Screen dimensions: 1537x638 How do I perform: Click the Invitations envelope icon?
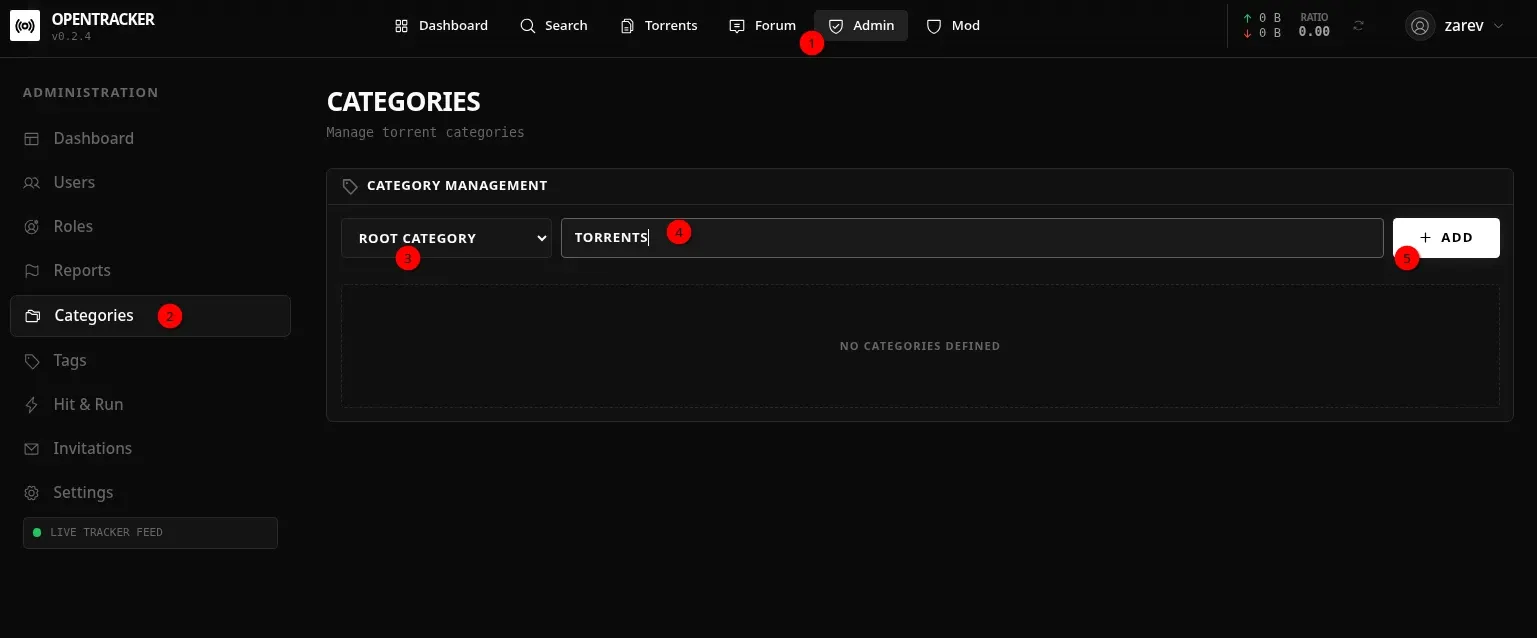coord(32,449)
